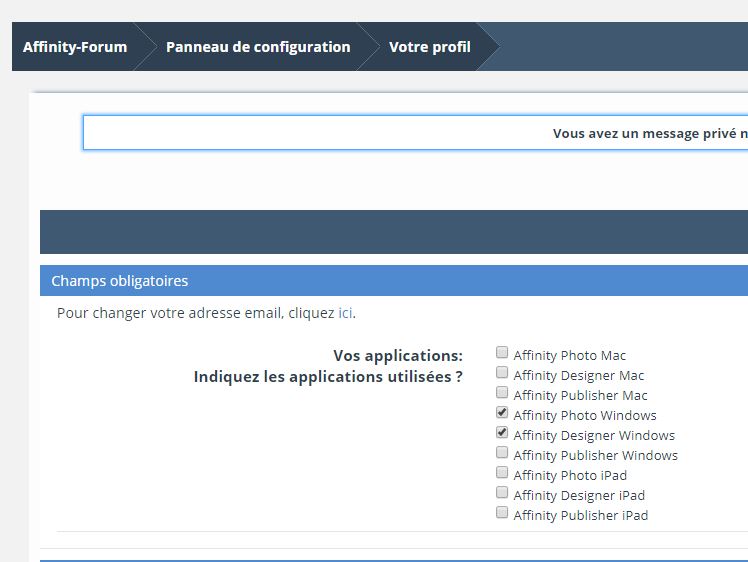Open the private message notification banner

416,133
